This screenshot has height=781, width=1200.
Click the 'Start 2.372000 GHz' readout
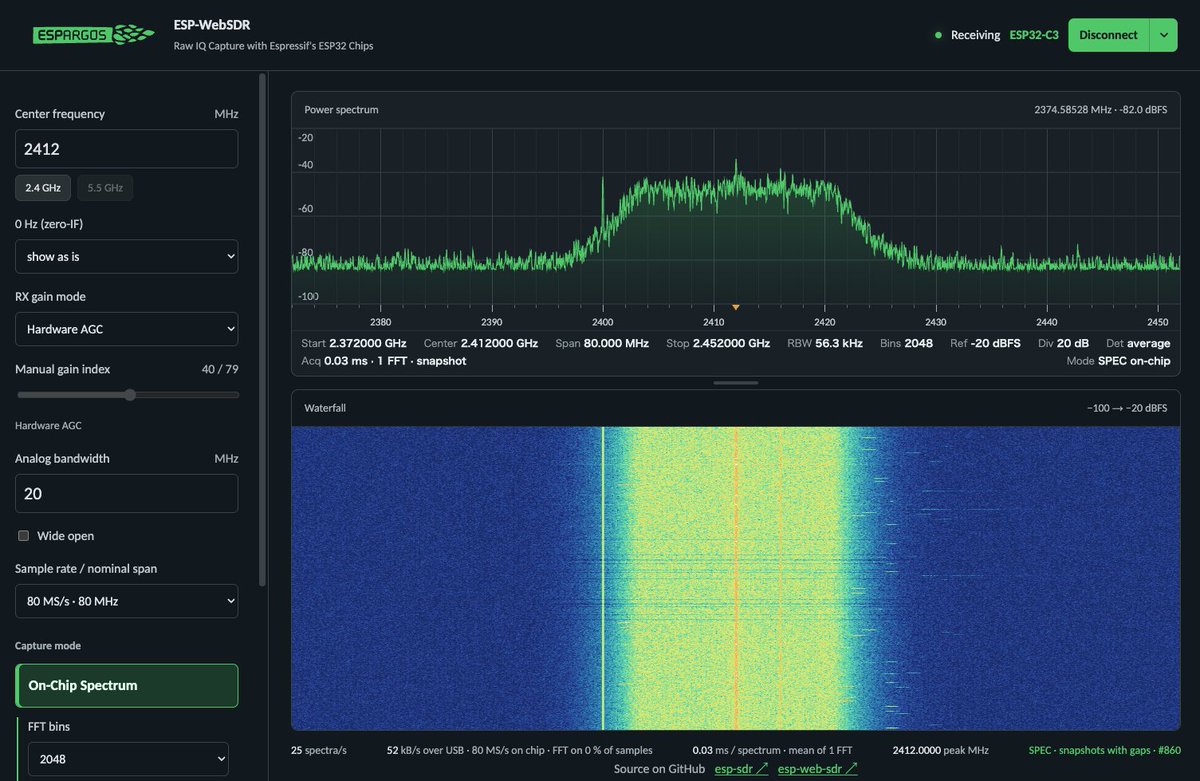coord(354,343)
